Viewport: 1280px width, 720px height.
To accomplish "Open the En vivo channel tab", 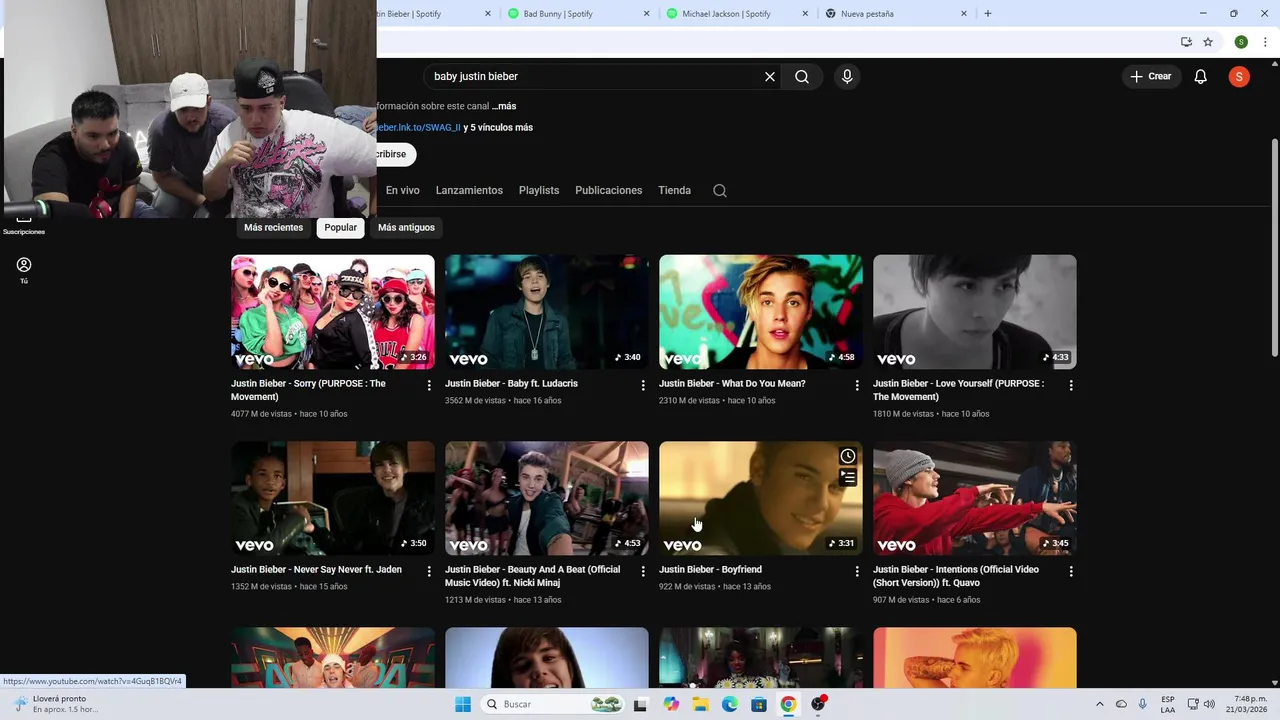I will 403,190.
